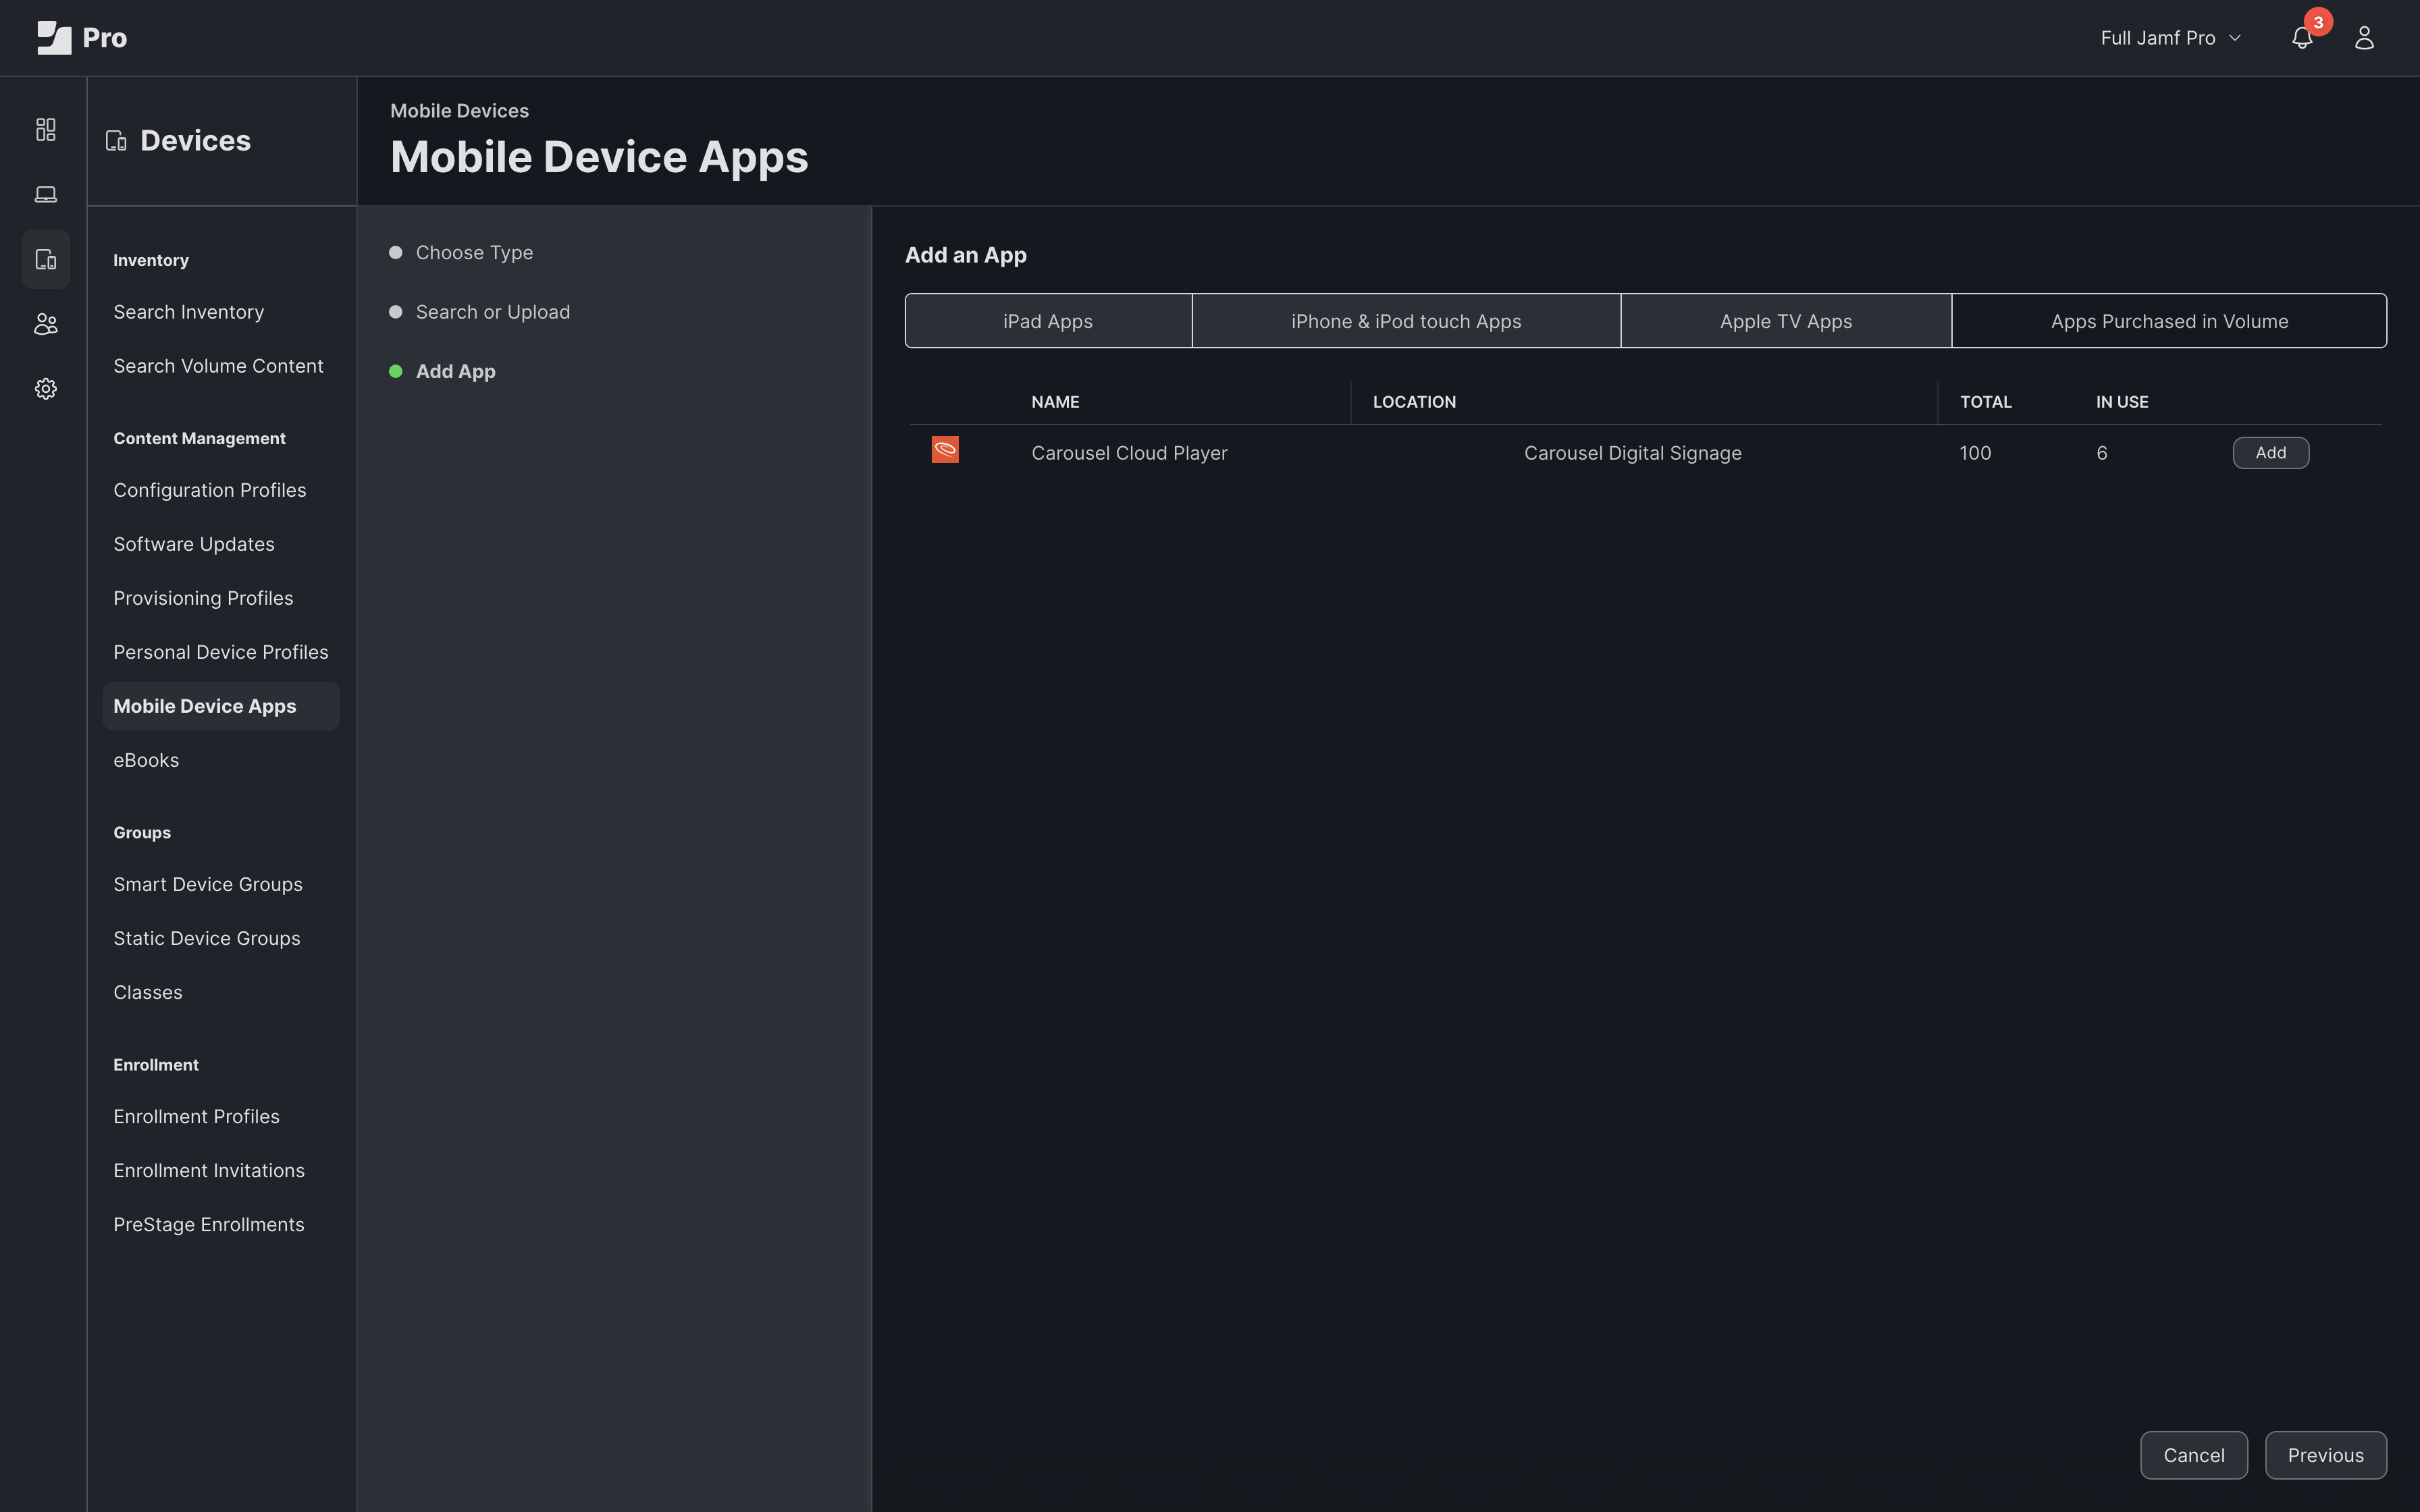The image size is (2420, 1512).
Task: Open the Settings gear icon in rail
Action: tap(46, 389)
